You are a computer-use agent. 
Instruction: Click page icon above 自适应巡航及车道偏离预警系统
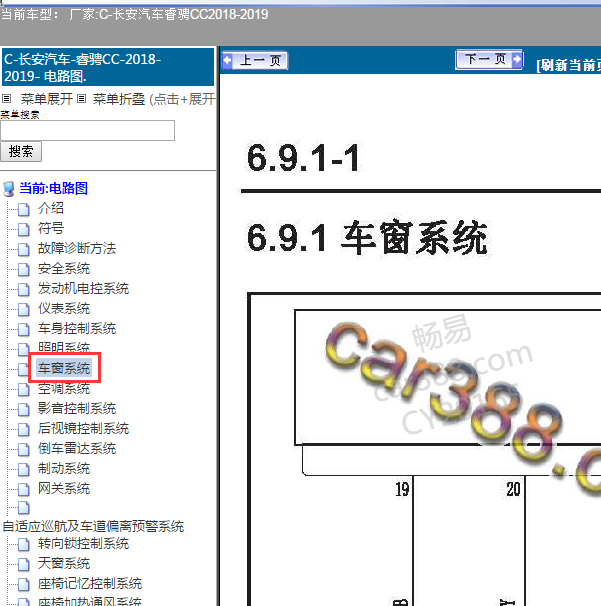click(24, 508)
